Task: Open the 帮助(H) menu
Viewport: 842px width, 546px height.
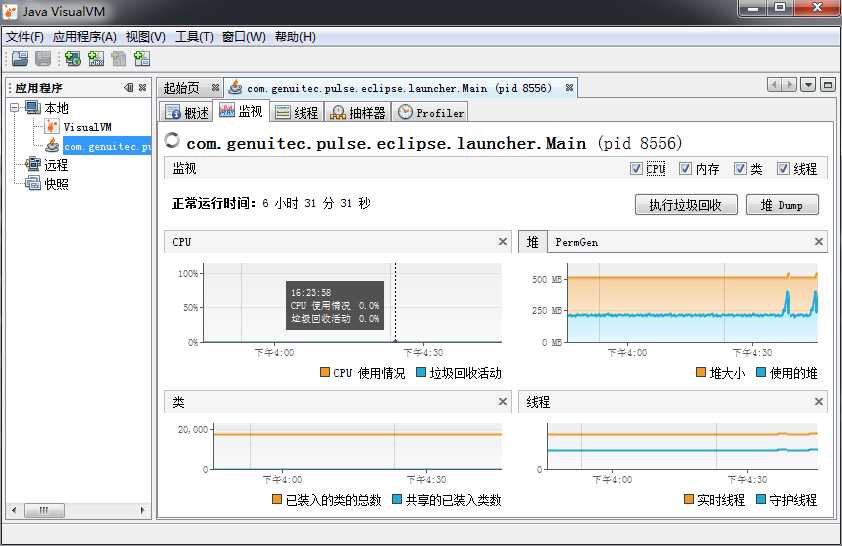Action: coord(295,37)
